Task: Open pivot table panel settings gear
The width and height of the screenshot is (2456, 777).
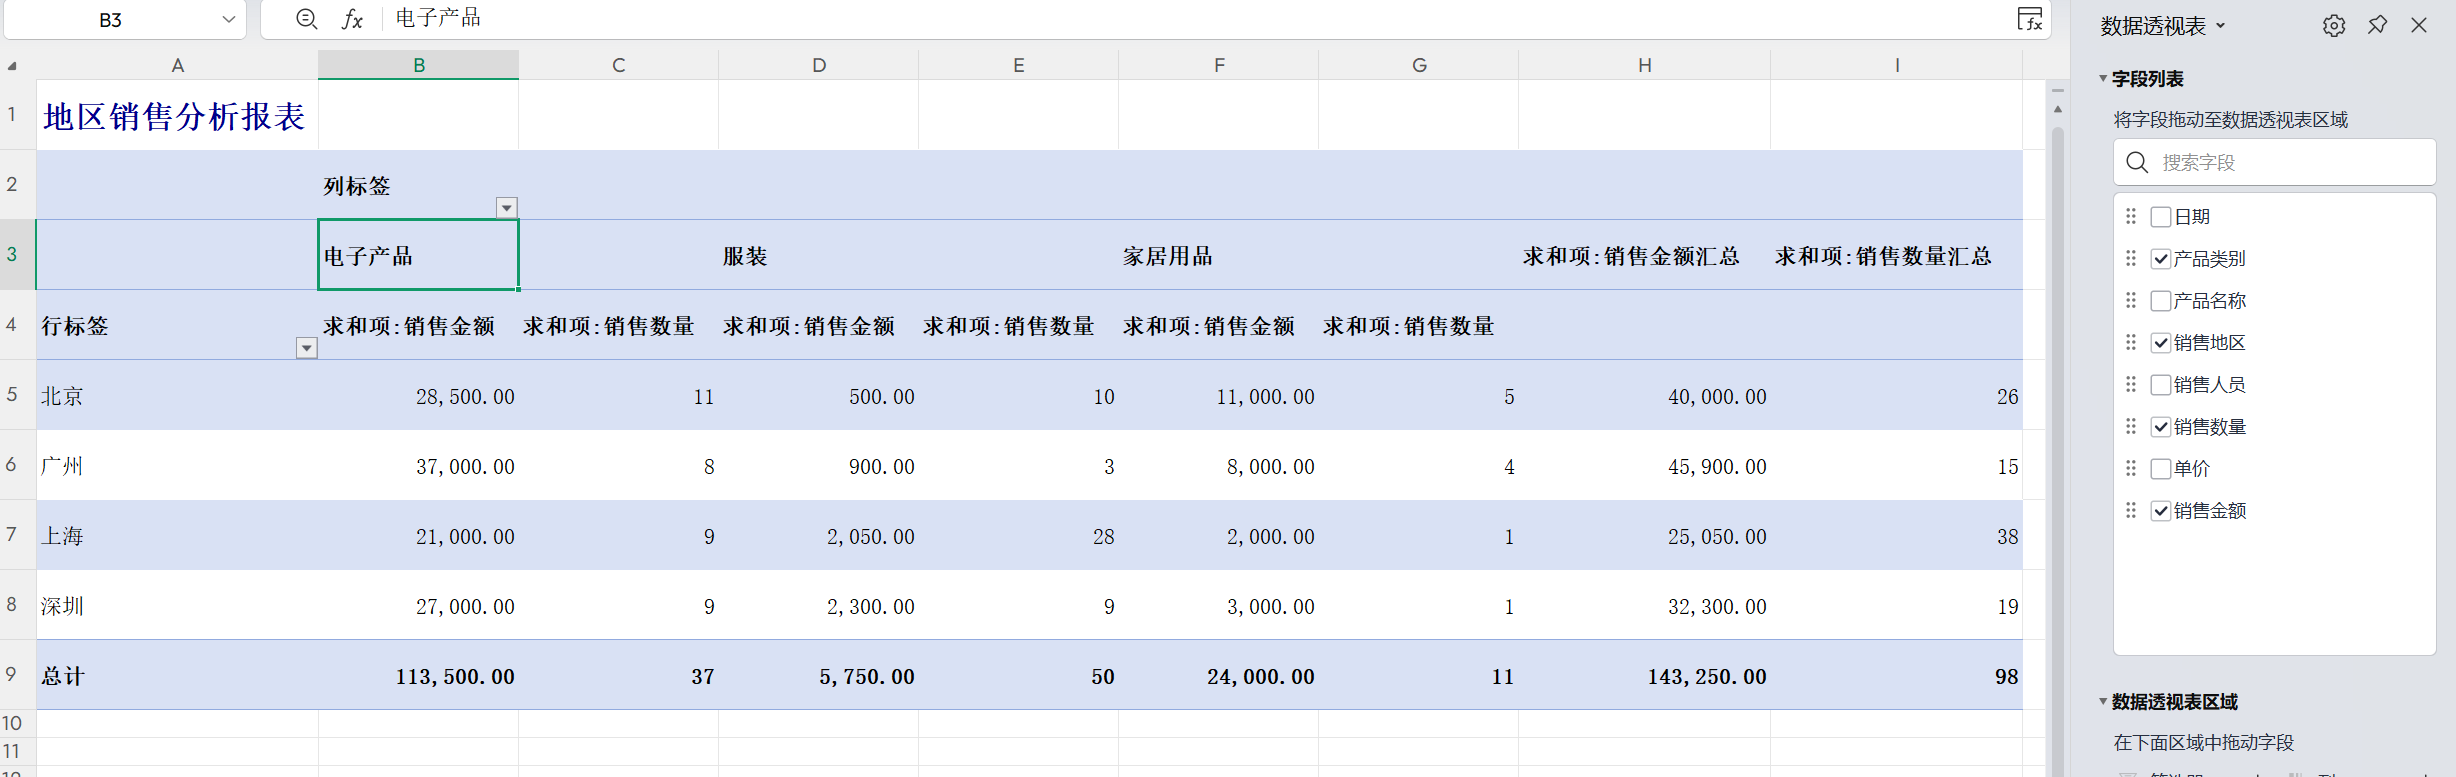Action: coord(2334,26)
